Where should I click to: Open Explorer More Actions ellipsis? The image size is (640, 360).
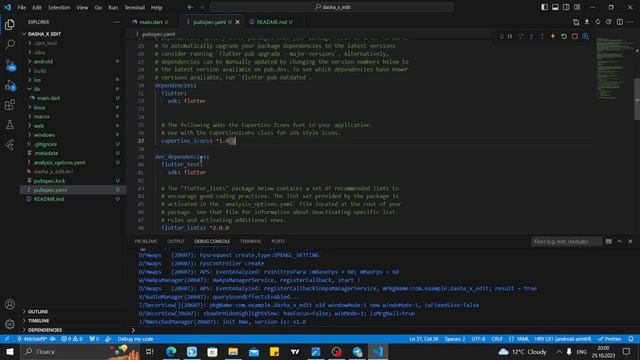[117, 22]
